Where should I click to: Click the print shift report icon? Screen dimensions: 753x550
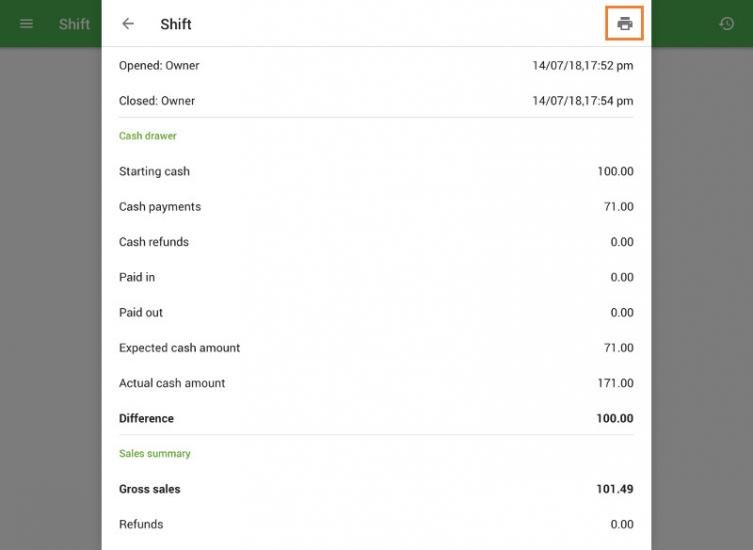pos(625,24)
